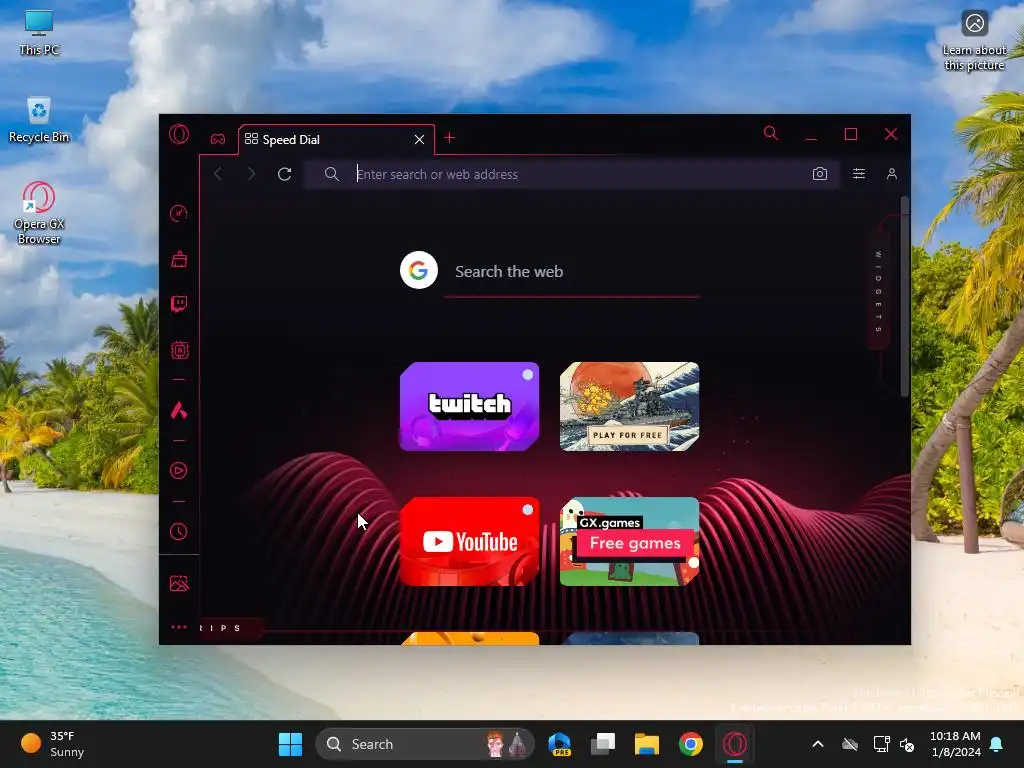This screenshot has width=1024, height=768.
Task: Click Opera GX taskbar icon
Action: coord(735,744)
